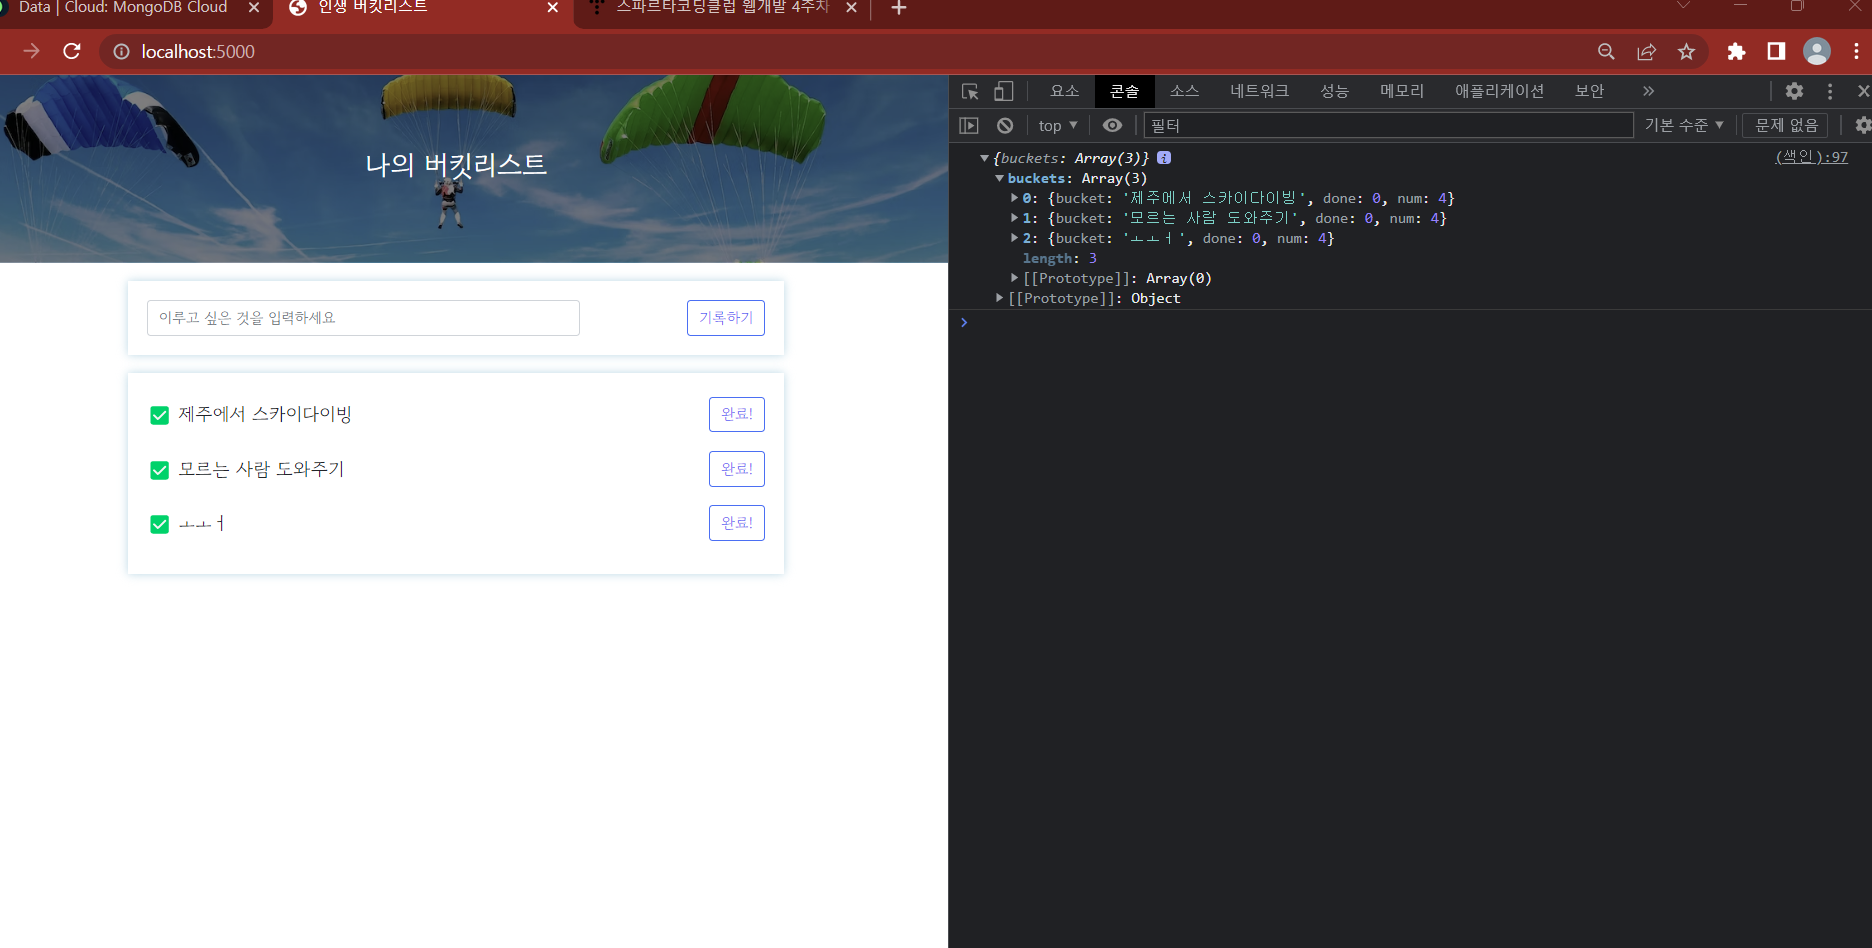This screenshot has height=948, width=1872.
Task: Expand array item 1 모르는 사람 도와주기
Action: coord(1014,218)
